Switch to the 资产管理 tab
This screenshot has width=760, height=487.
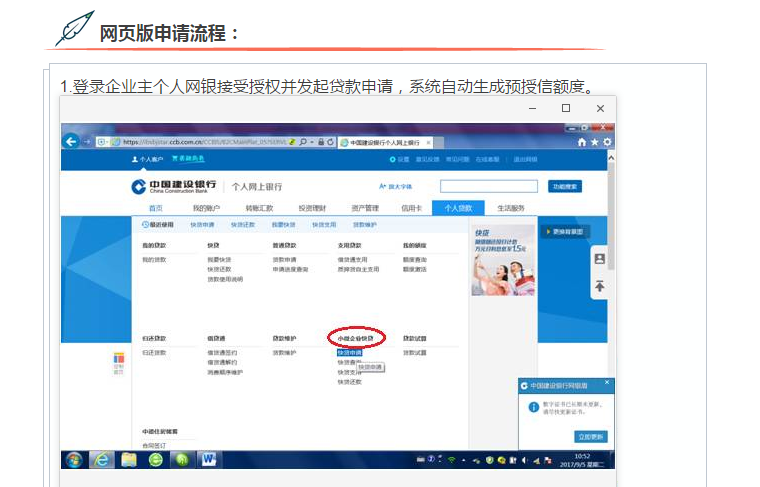click(x=365, y=208)
